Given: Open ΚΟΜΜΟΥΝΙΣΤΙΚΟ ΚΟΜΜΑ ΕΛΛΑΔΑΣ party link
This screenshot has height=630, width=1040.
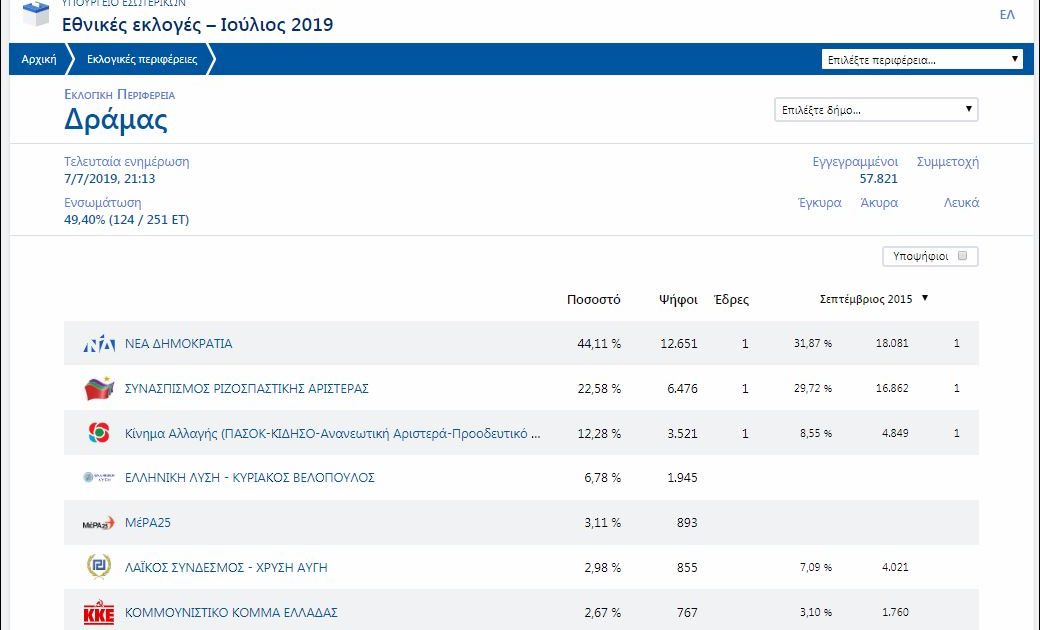Looking at the screenshot, I should pyautogui.click(x=231, y=612).
